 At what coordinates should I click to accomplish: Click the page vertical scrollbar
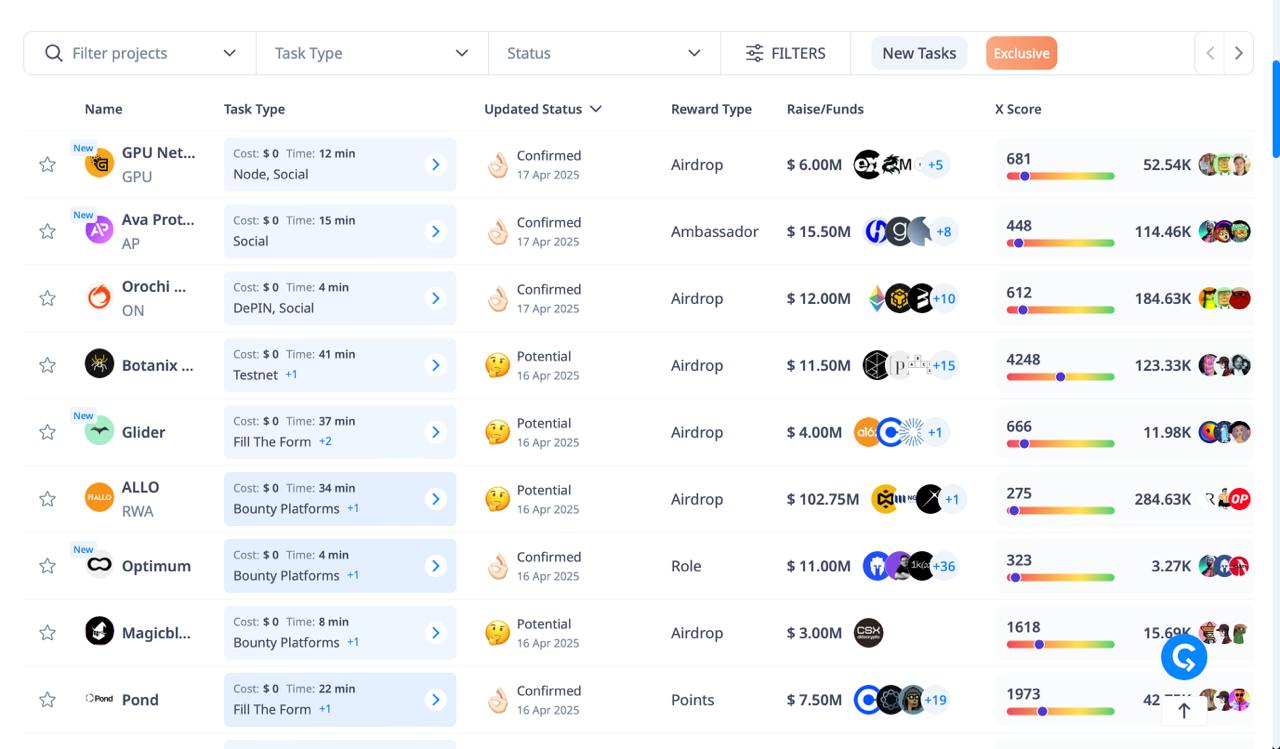1275,108
